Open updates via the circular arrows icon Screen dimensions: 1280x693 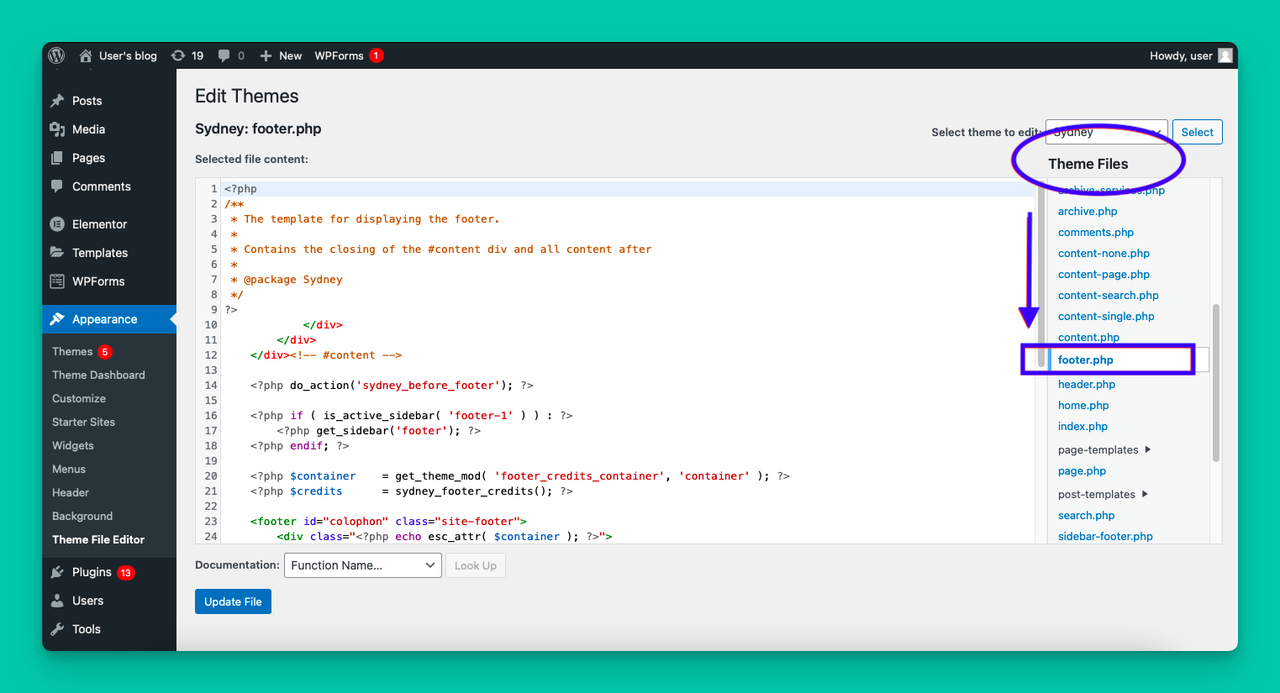(x=178, y=56)
